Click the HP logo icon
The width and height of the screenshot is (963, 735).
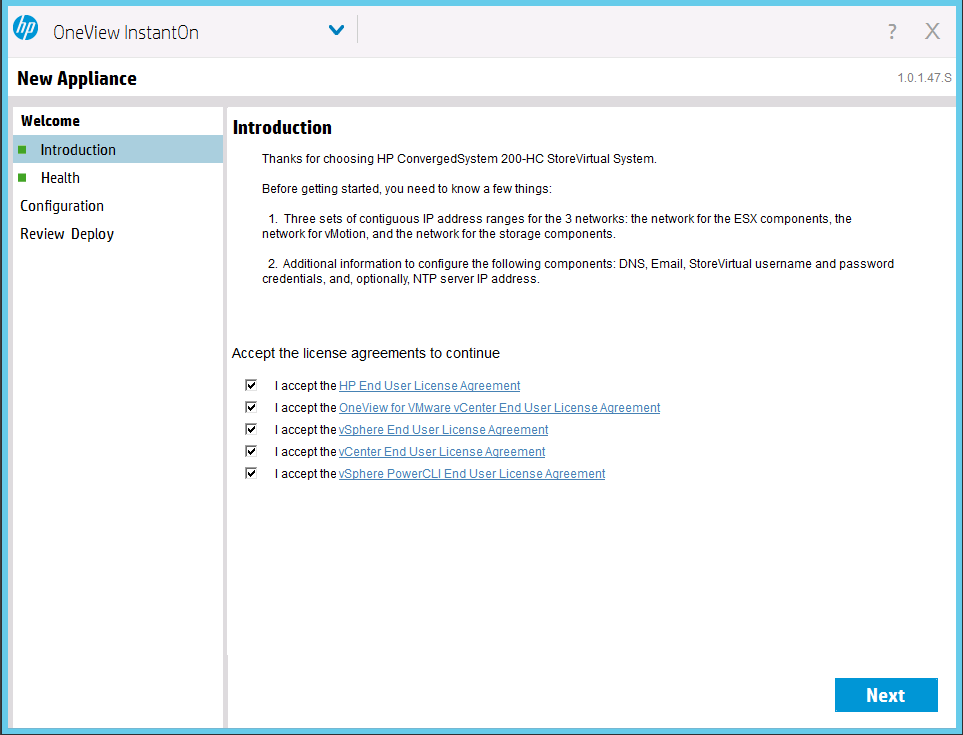point(25,28)
